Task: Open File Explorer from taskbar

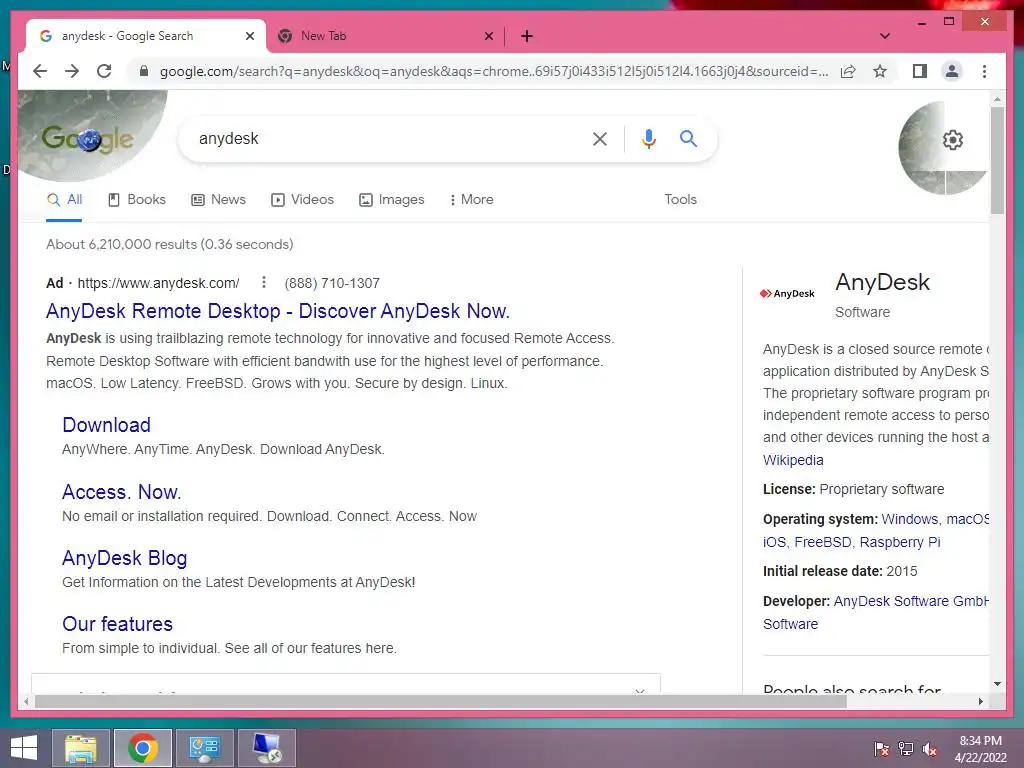Action: (81, 748)
